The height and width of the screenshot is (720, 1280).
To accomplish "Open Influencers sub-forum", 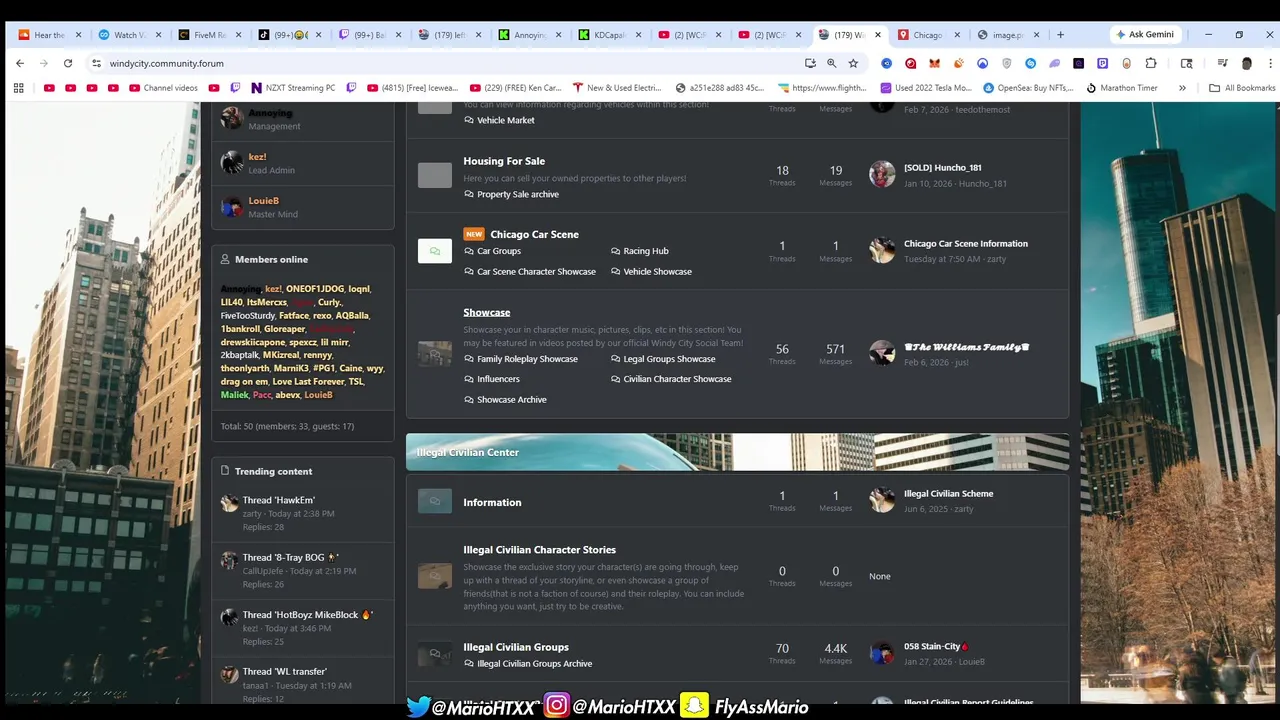I will pos(498,379).
